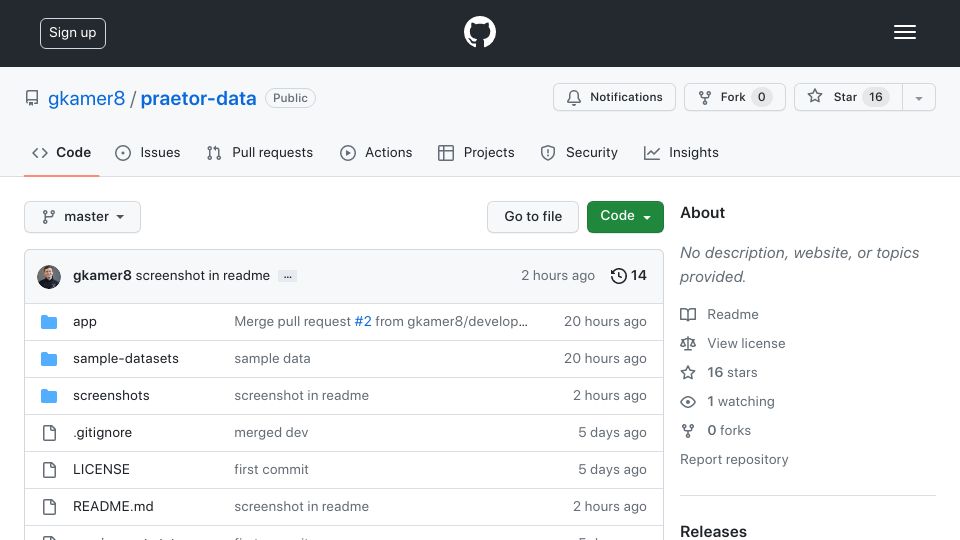Click the .gitignore file icon

[49, 433]
